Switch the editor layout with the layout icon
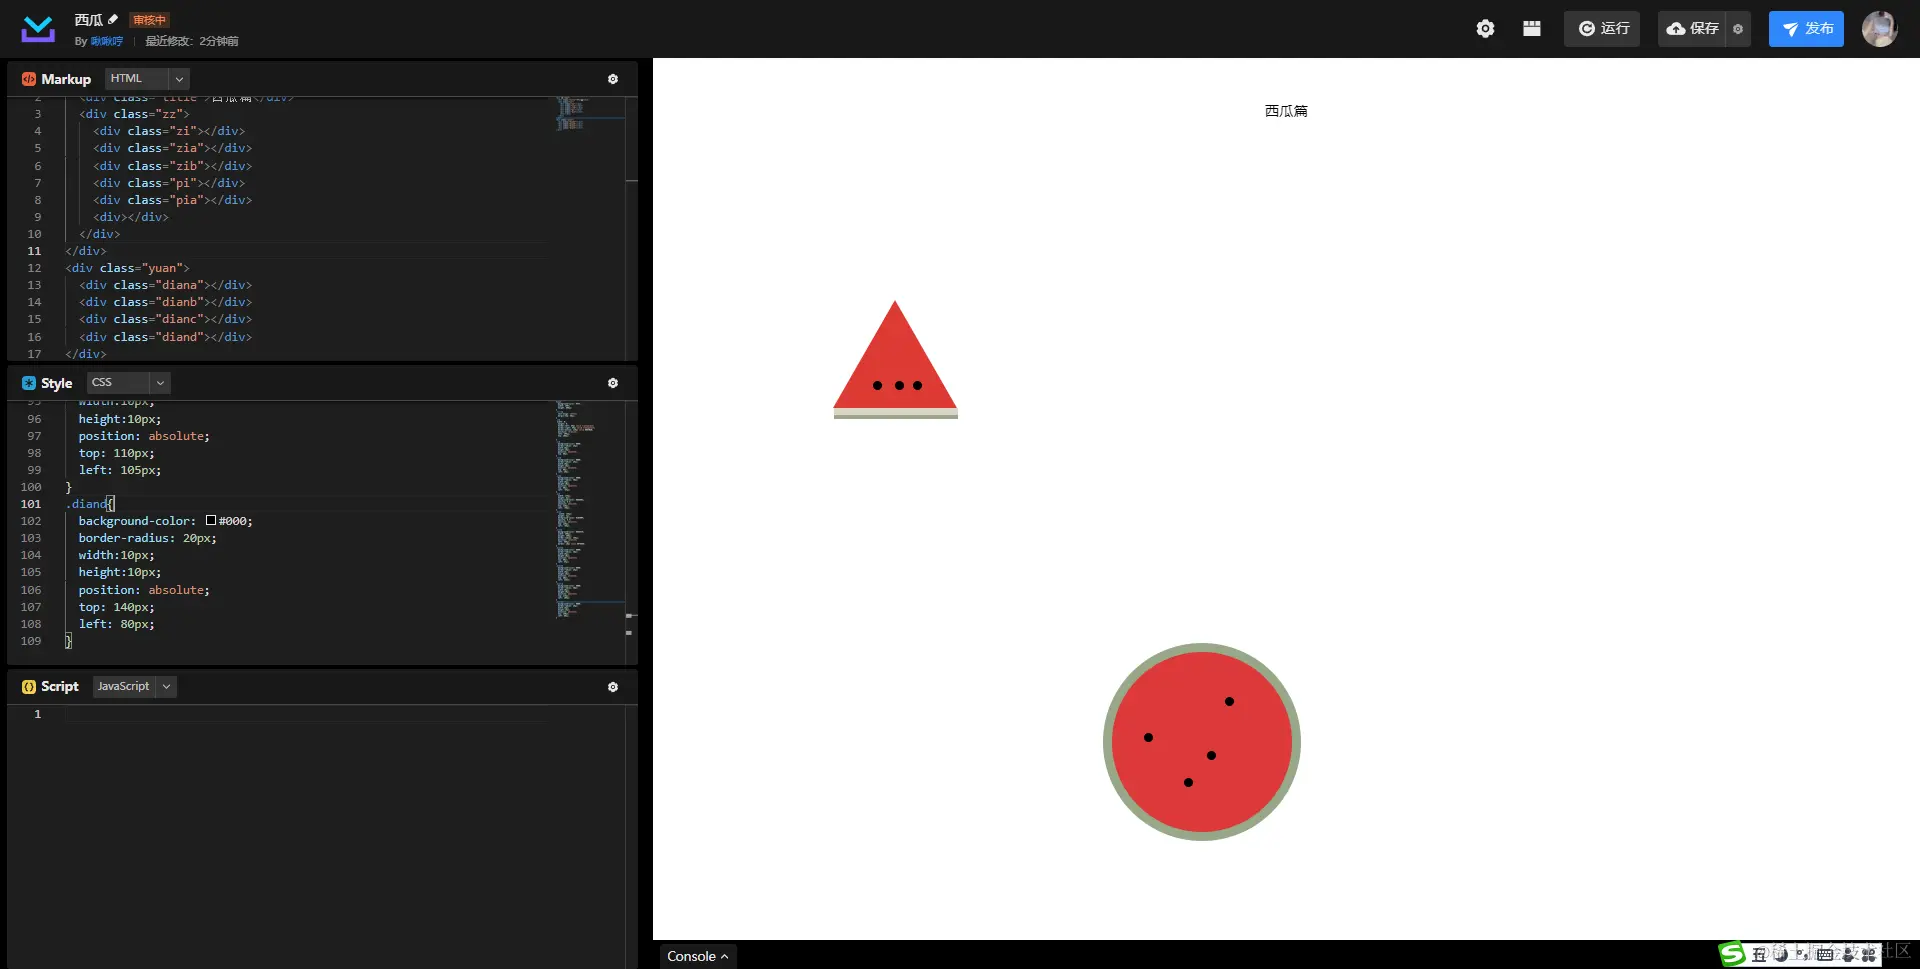The height and width of the screenshot is (969, 1920). [1531, 29]
